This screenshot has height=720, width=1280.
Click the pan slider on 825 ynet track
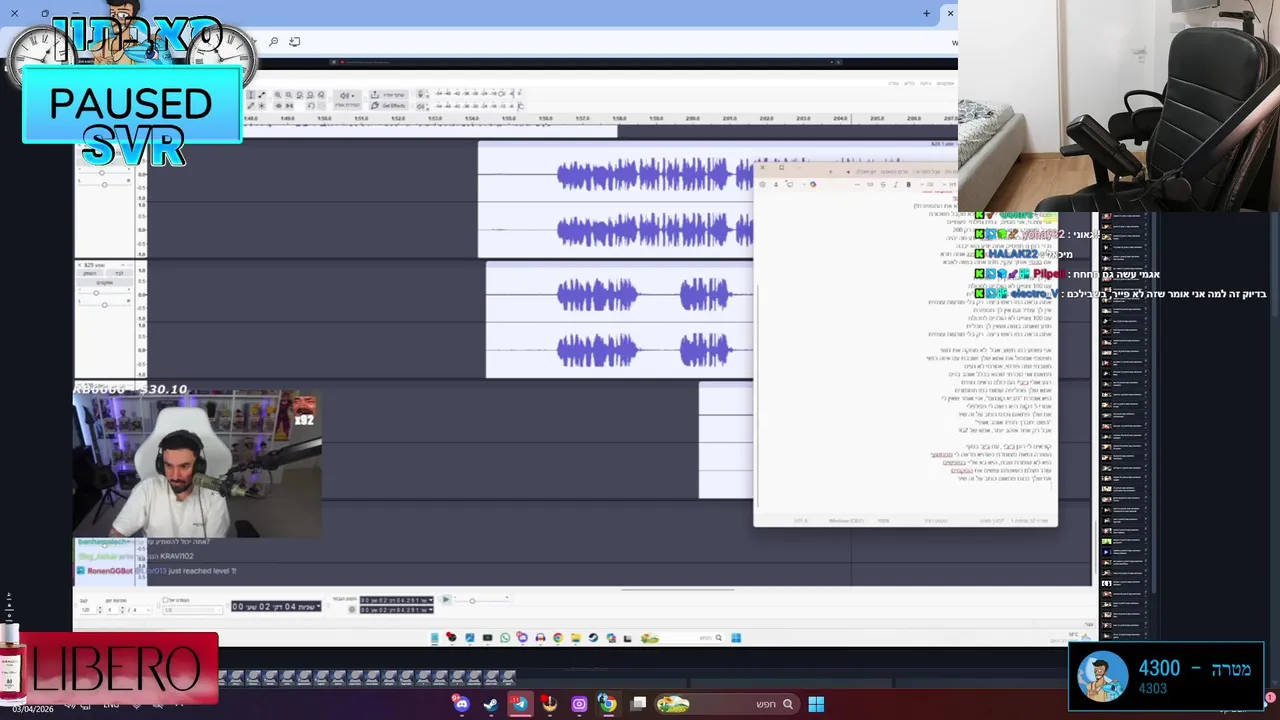click(105, 305)
